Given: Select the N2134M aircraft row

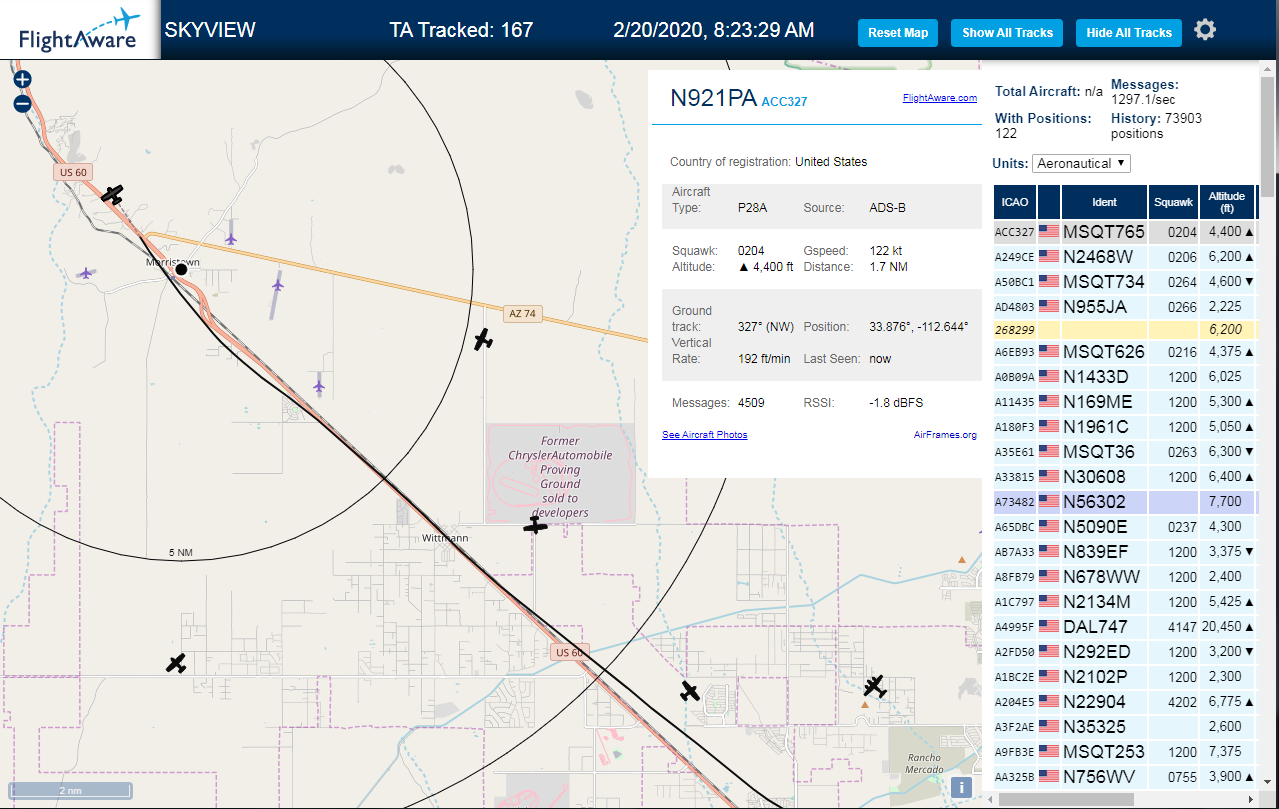Looking at the screenshot, I should point(1125,602).
